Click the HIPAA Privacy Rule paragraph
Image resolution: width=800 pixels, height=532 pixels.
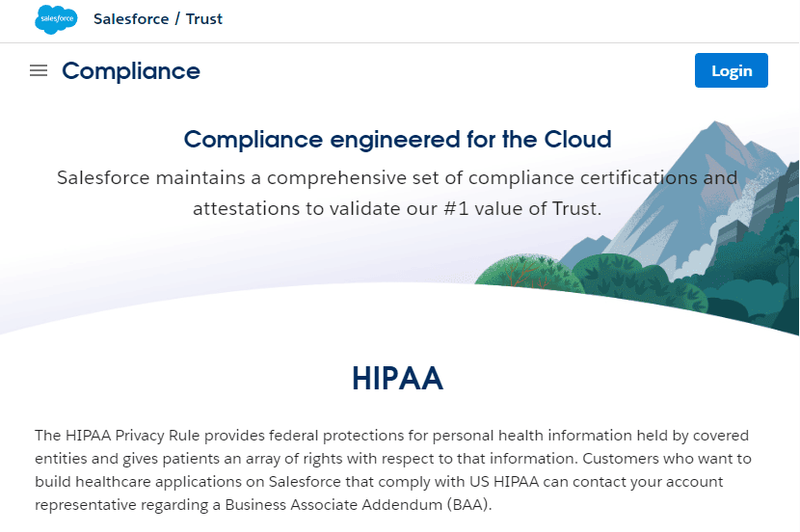coord(393,470)
